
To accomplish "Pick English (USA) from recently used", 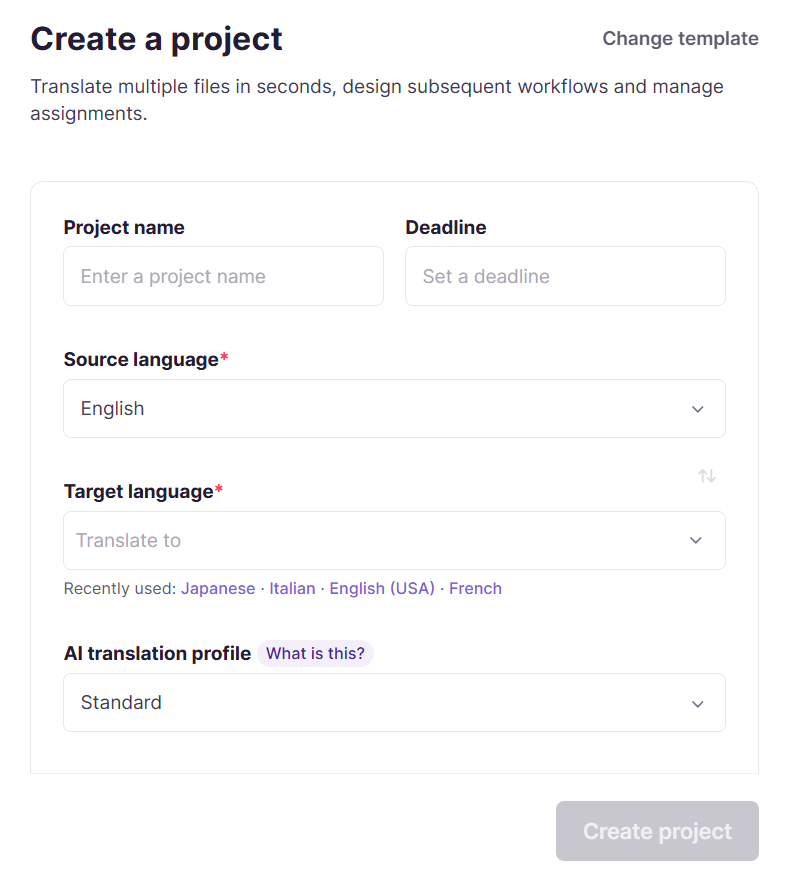I will (x=382, y=588).
